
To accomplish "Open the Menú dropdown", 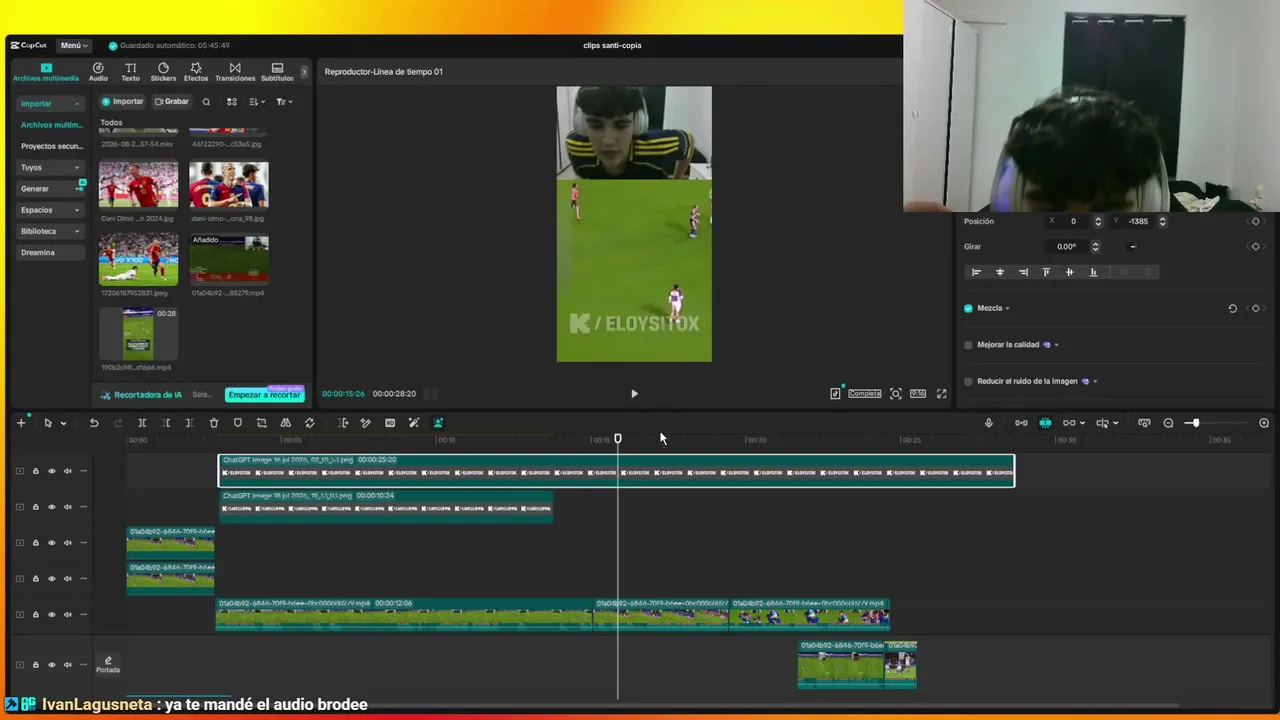I will coord(74,45).
